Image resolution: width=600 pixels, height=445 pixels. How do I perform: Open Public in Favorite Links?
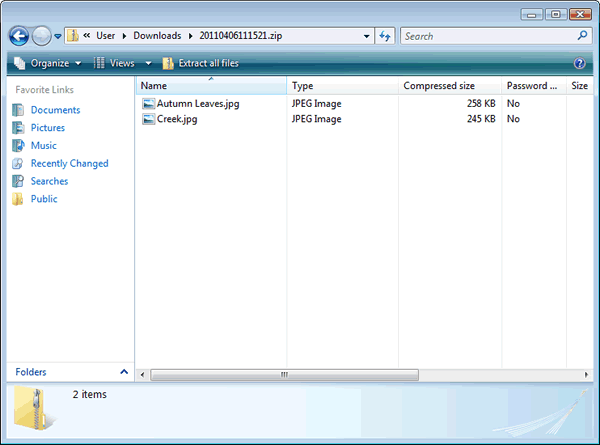pyautogui.click(x=44, y=199)
